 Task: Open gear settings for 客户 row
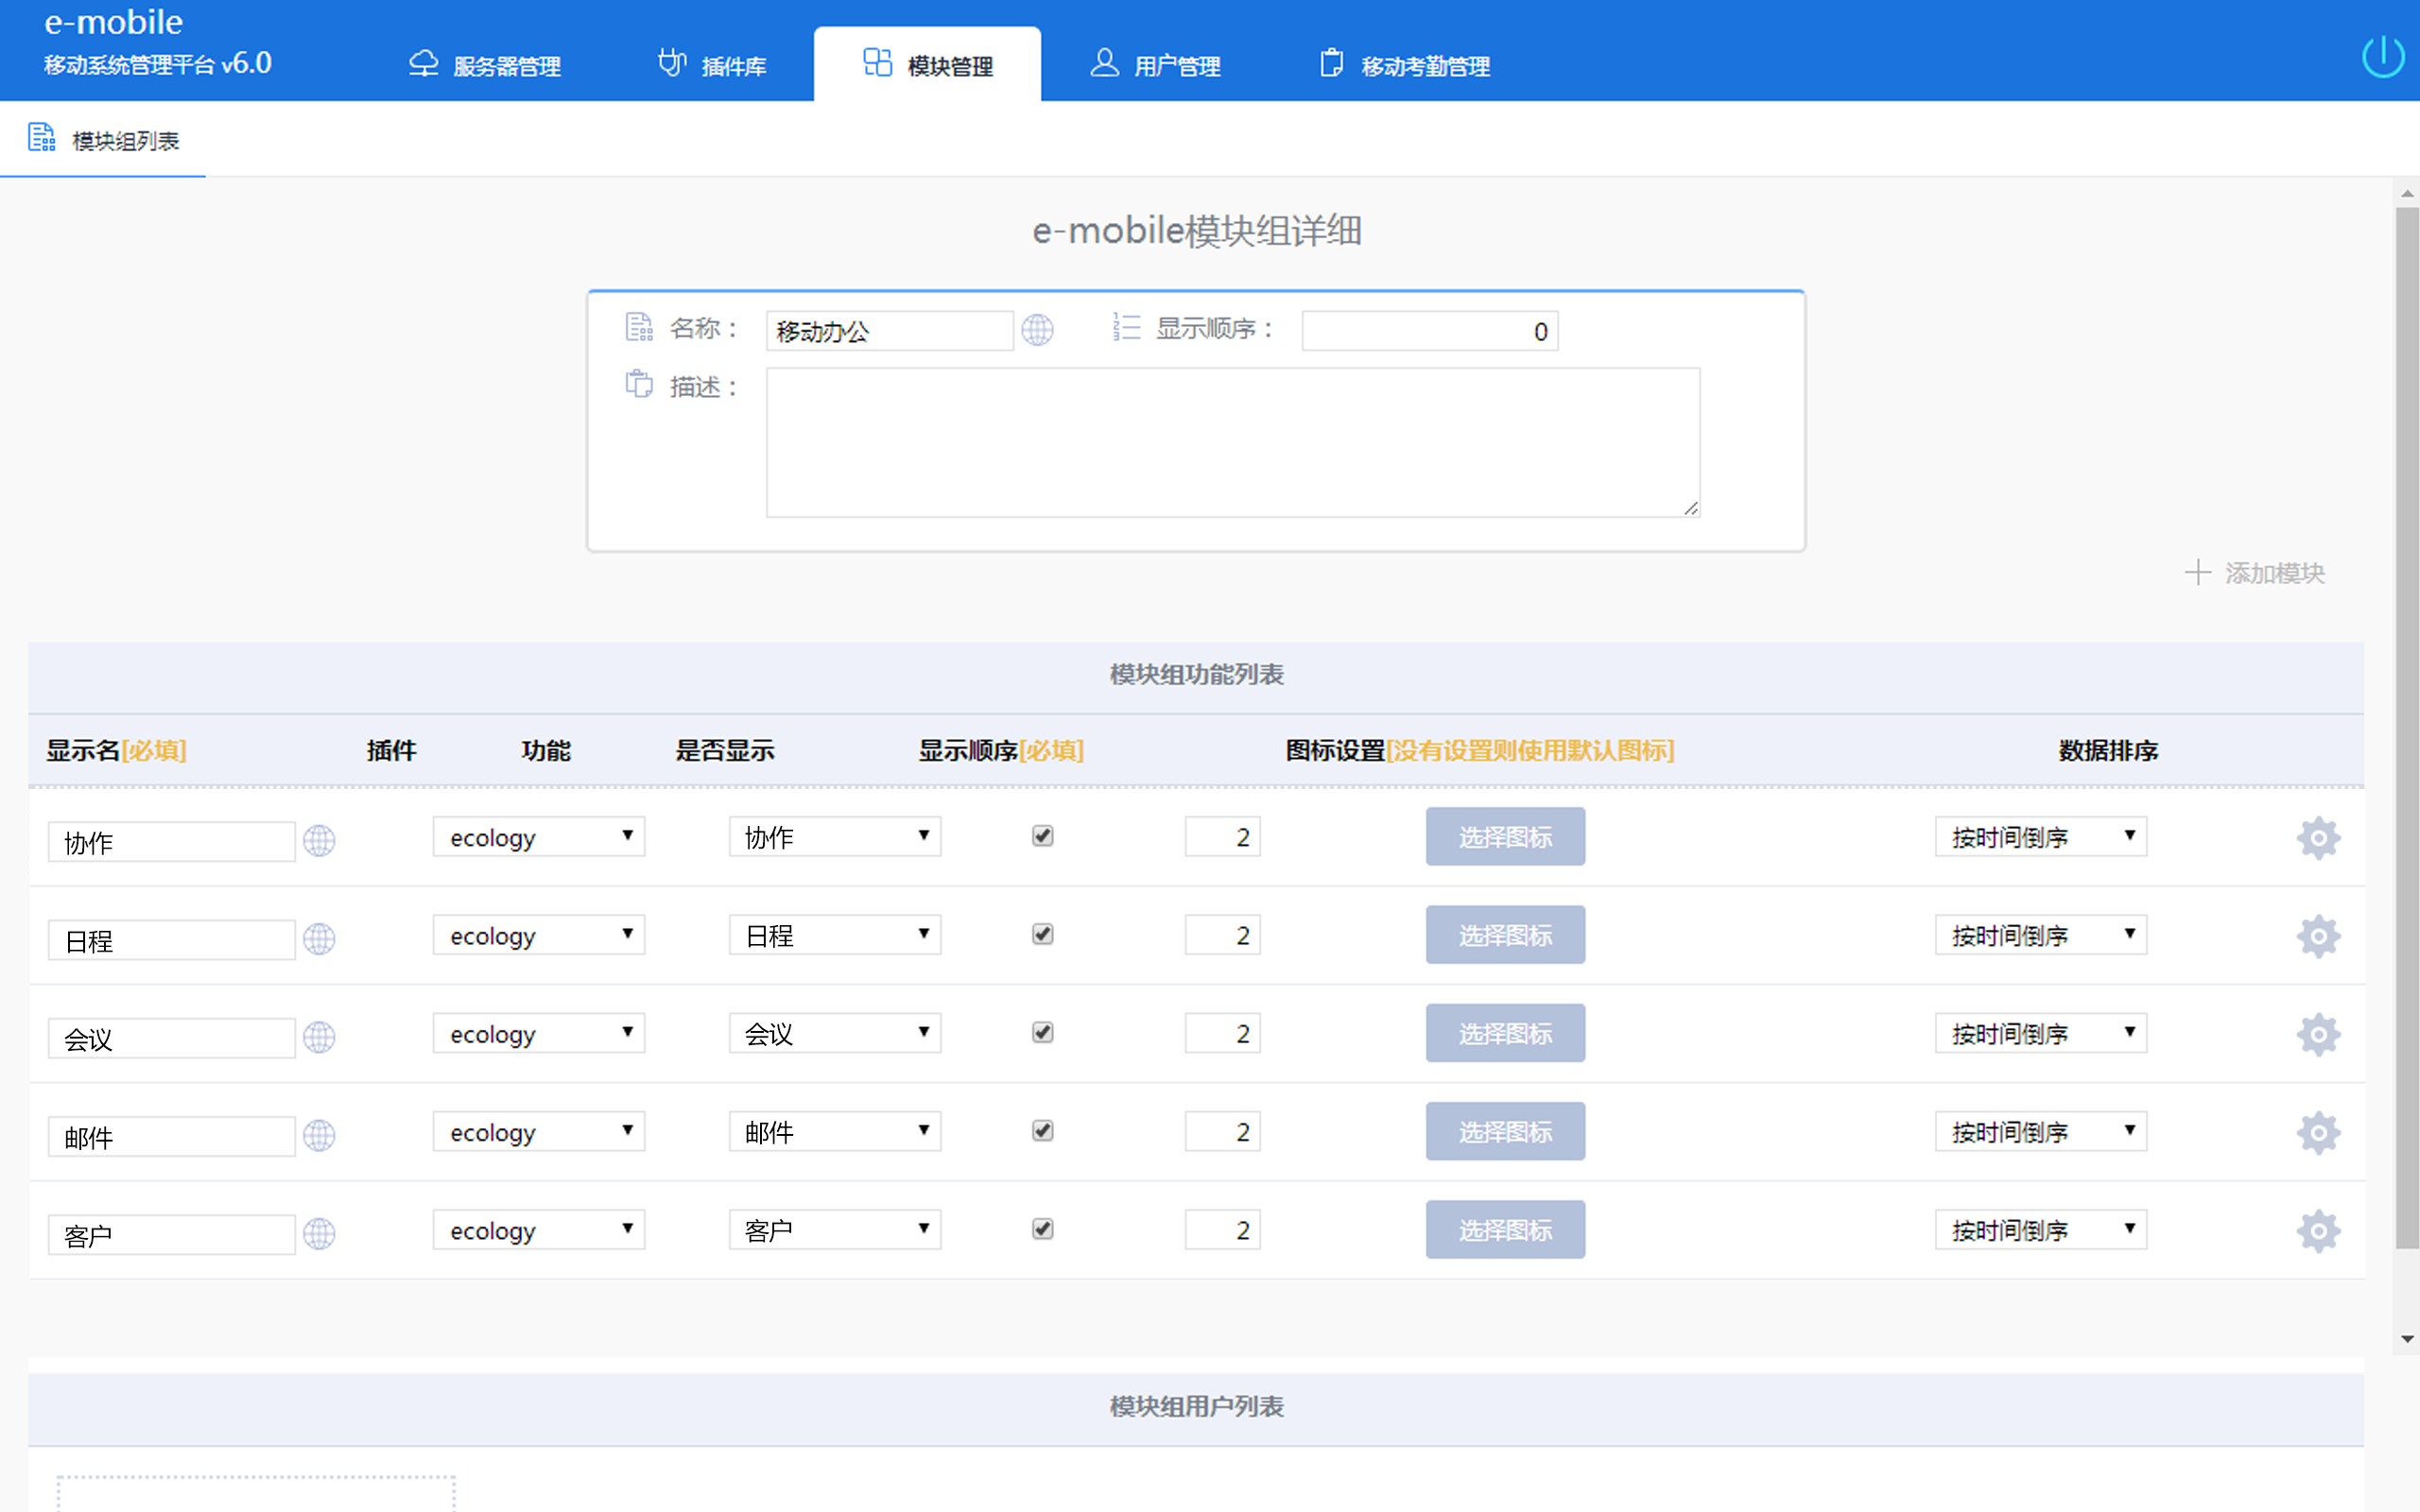(2318, 1231)
